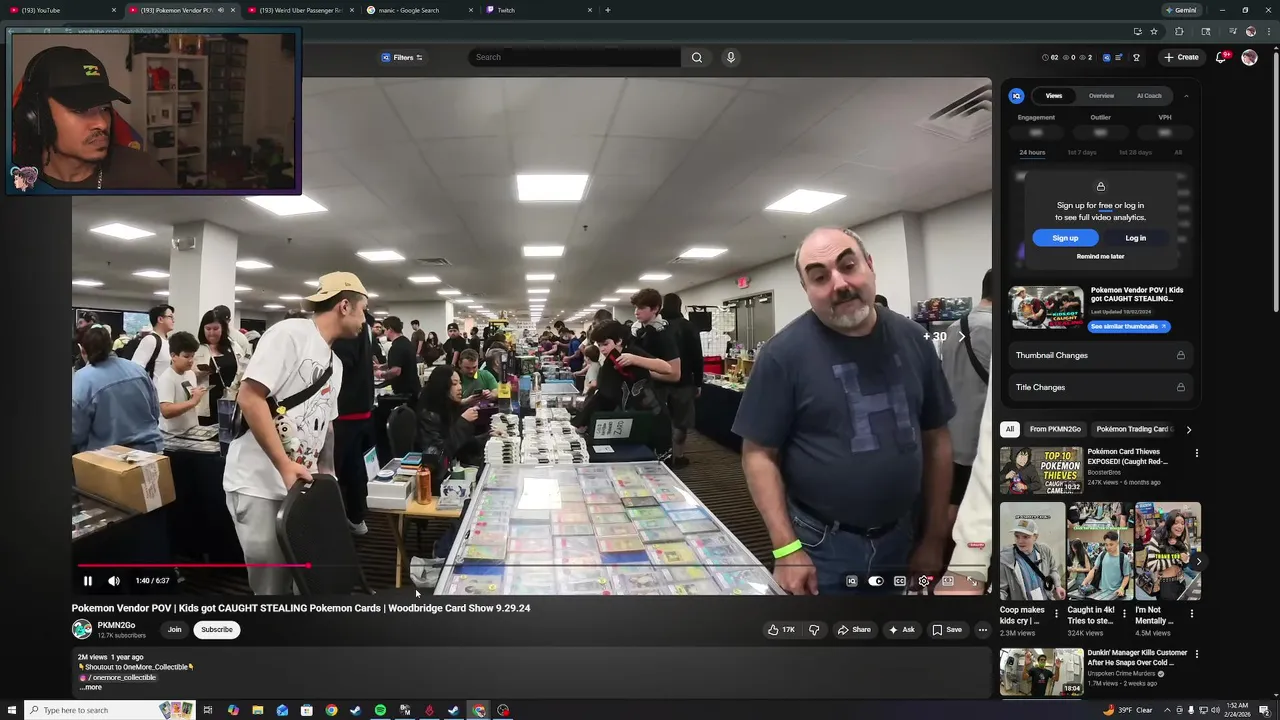Click the search magnifier button

(x=697, y=57)
